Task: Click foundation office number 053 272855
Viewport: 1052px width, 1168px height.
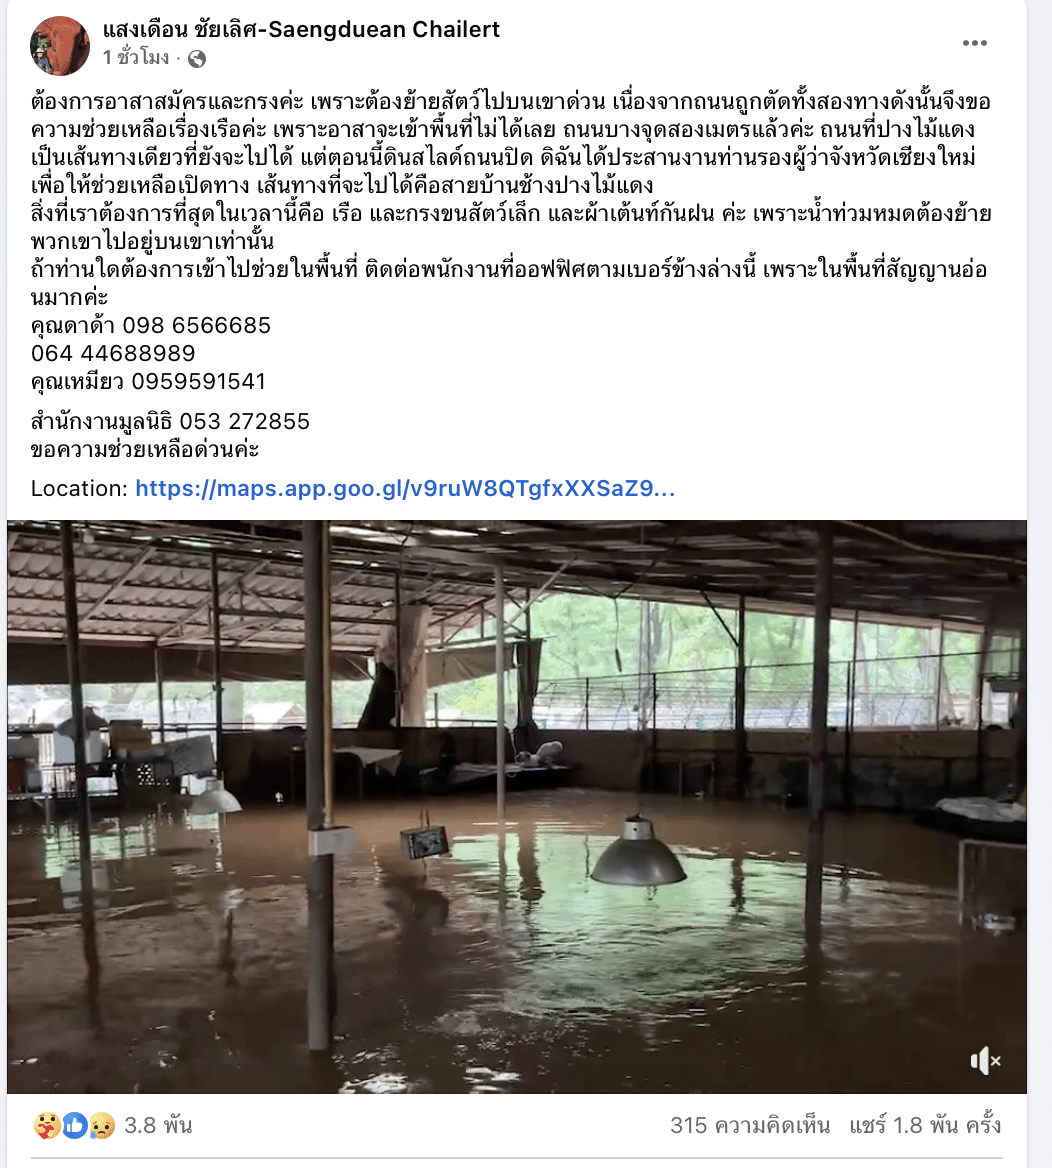Action: [x=244, y=422]
